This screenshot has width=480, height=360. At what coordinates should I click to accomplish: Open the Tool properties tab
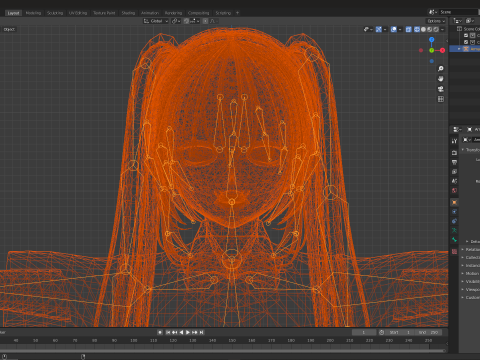(x=454, y=141)
